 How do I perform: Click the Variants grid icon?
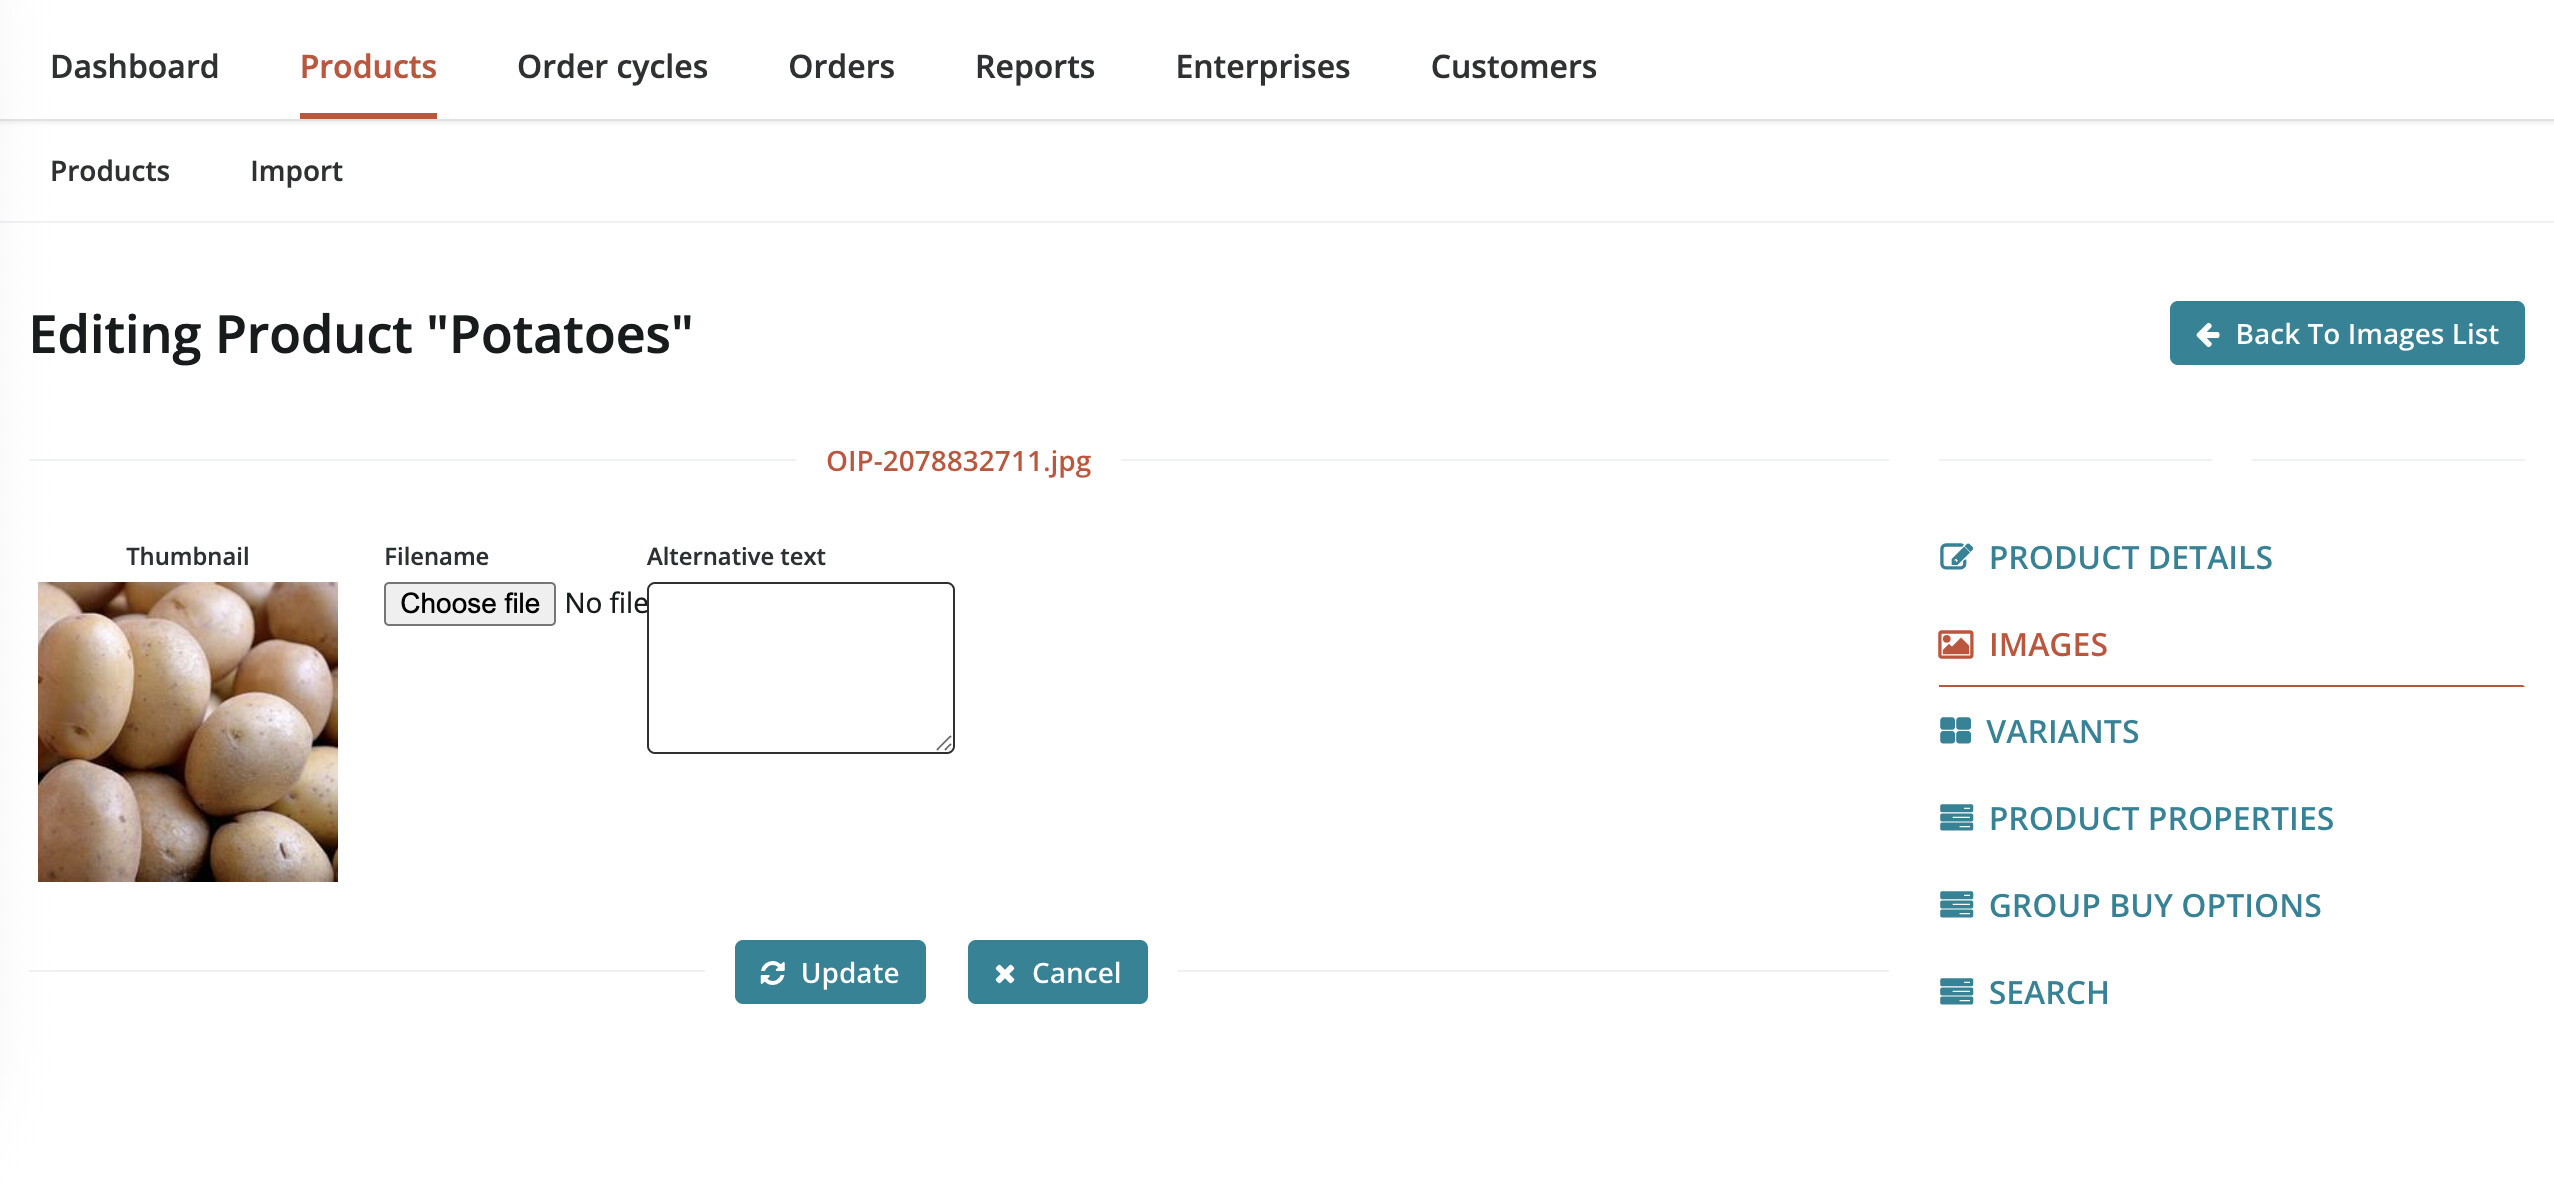click(x=1954, y=731)
